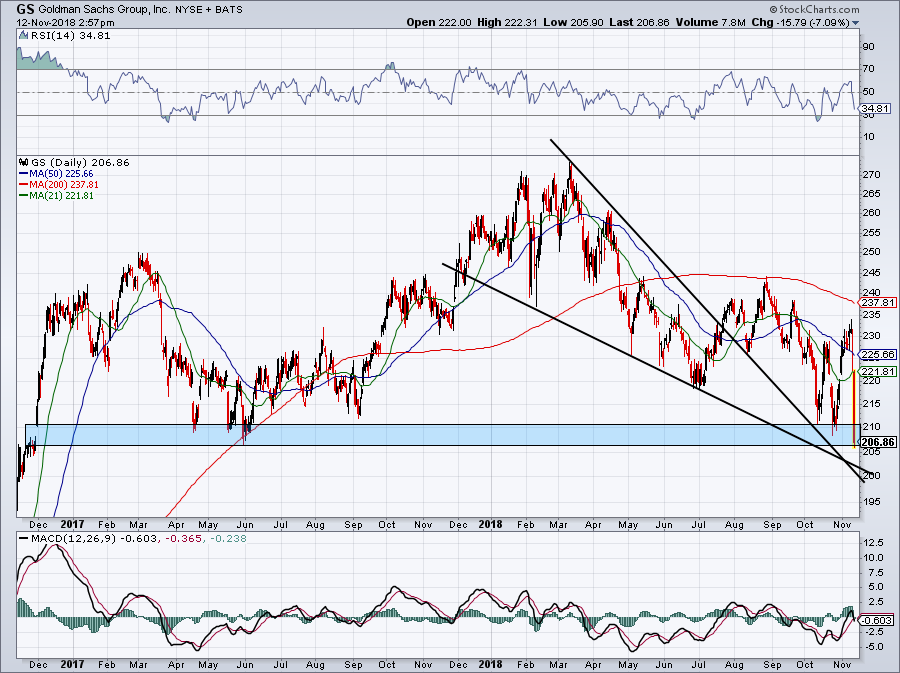The width and height of the screenshot is (900, 673).
Task: Click the MA(21) 221.81 legend text
Action: pyautogui.click(x=61, y=196)
